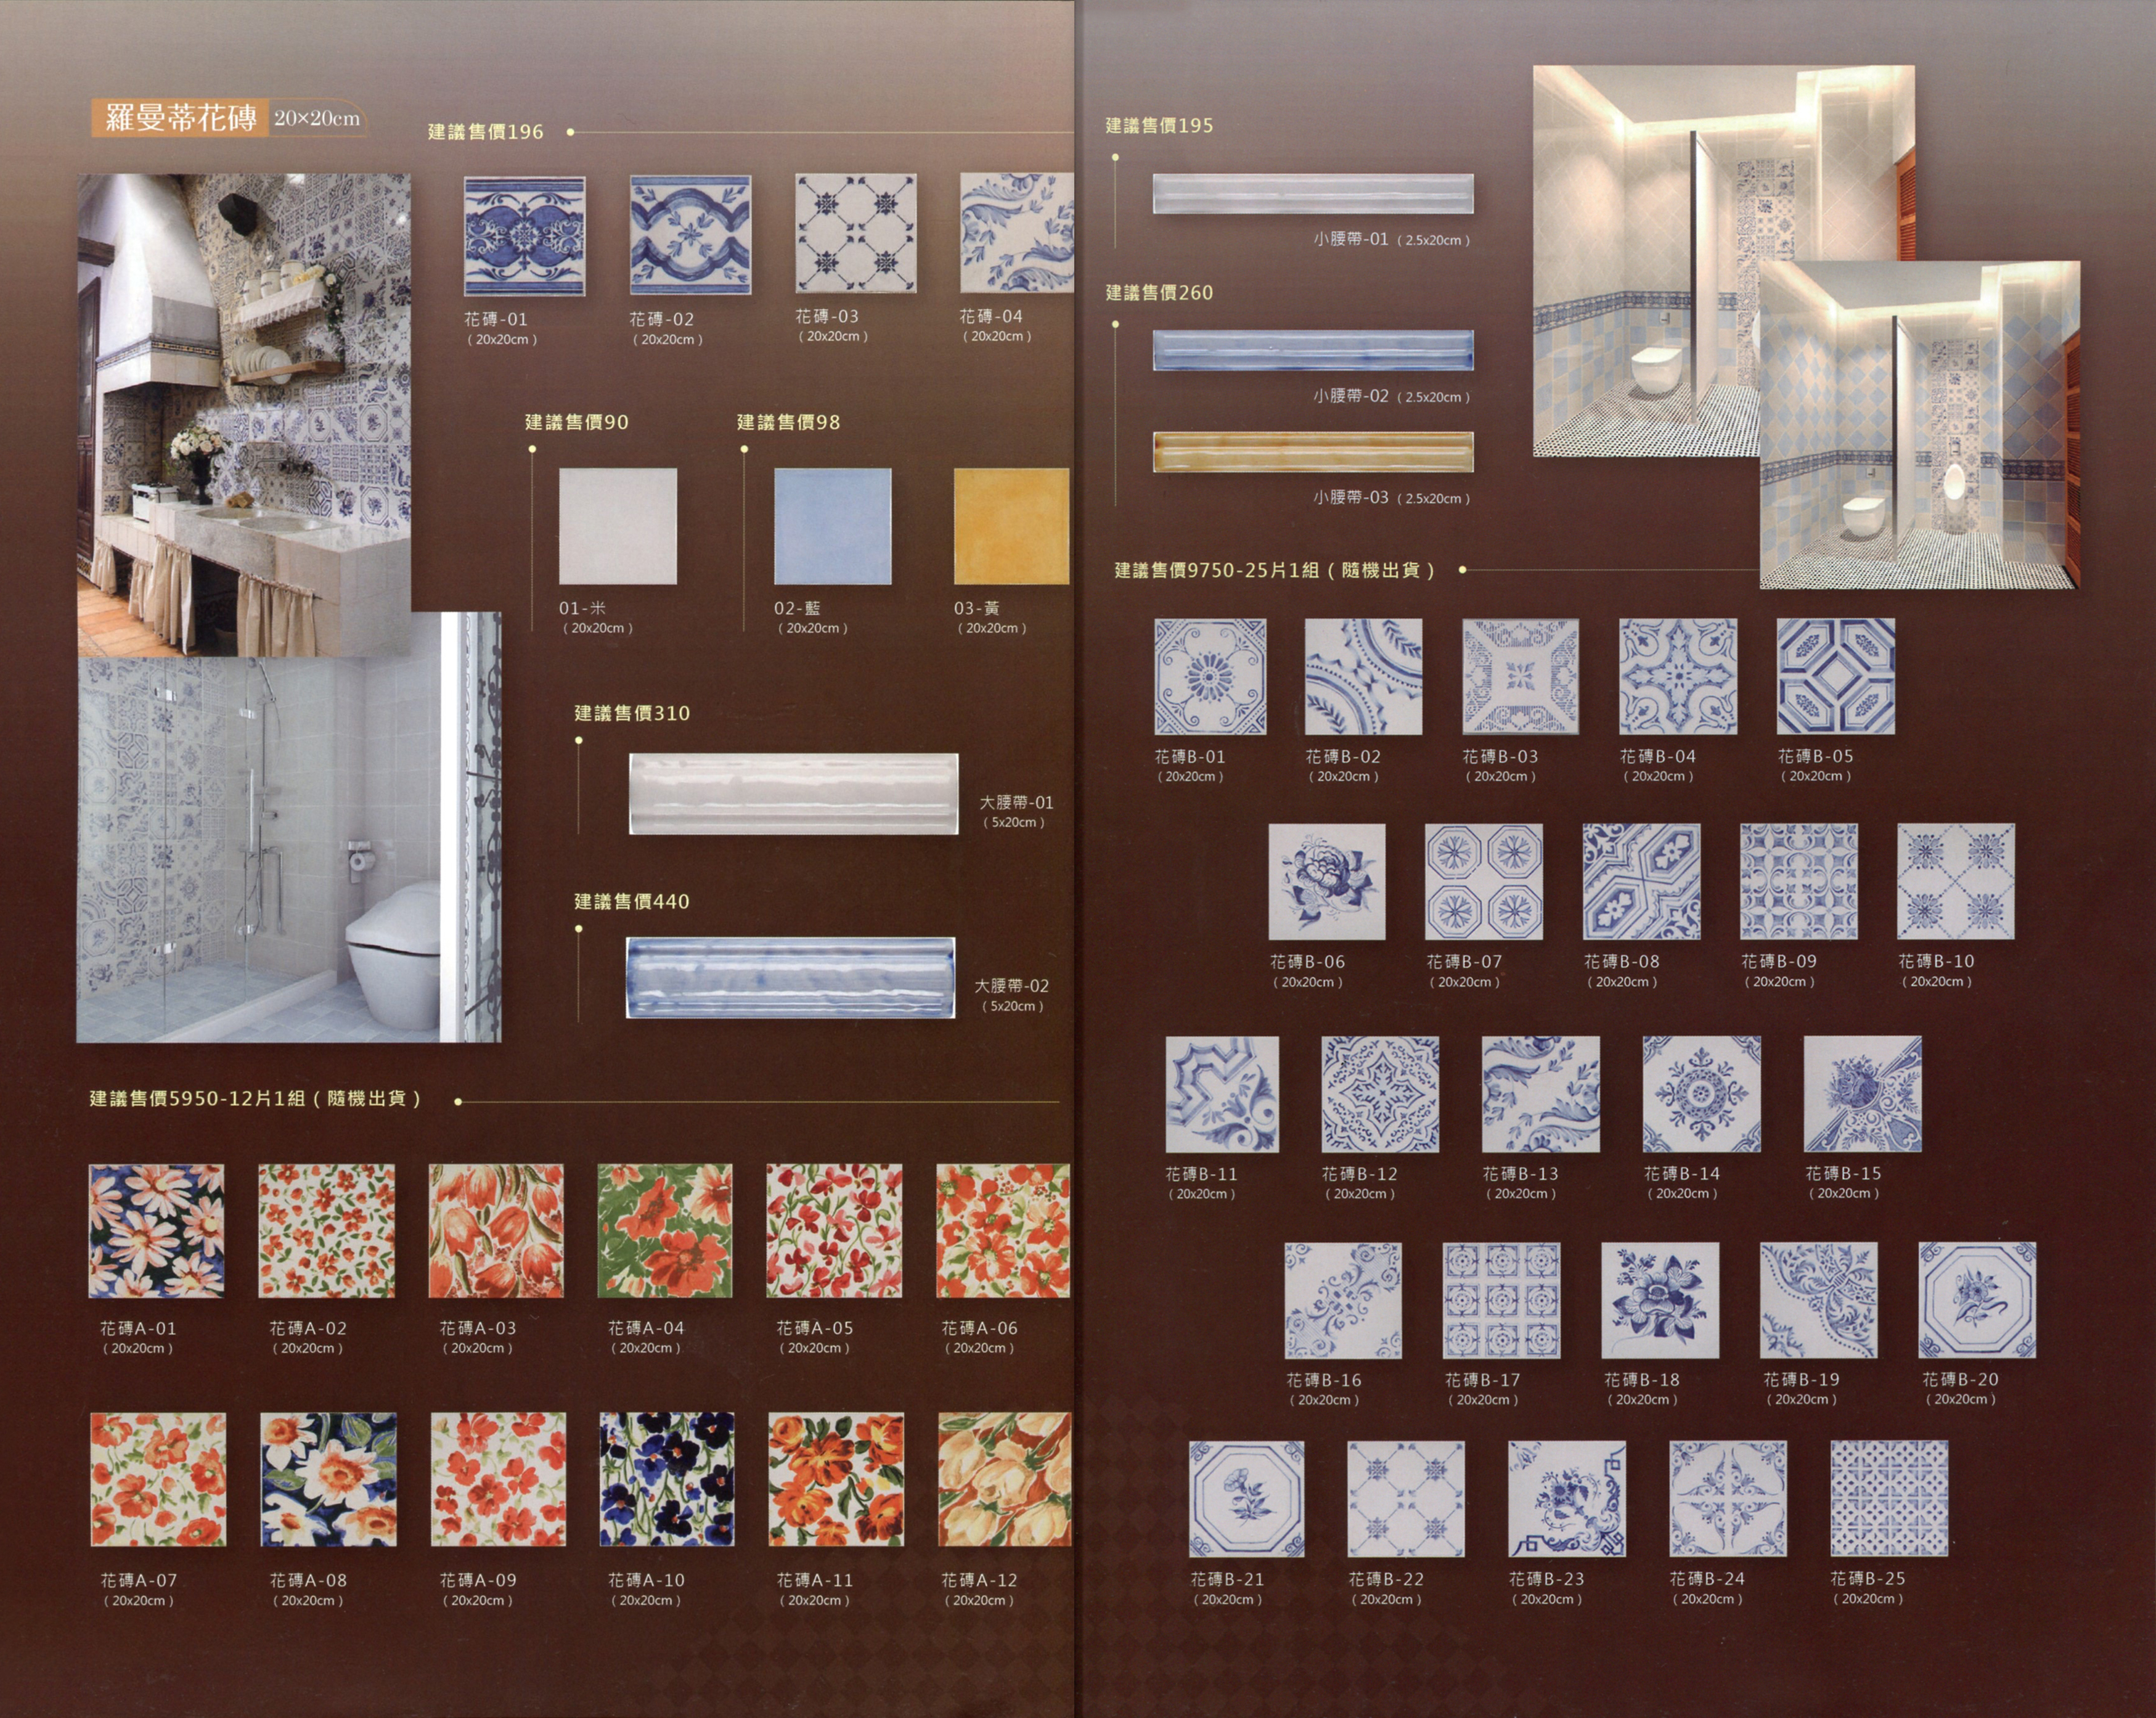This screenshot has height=1718, width=2156.
Task: Select the 大腰帶-02 blue border strip
Action: 790,978
